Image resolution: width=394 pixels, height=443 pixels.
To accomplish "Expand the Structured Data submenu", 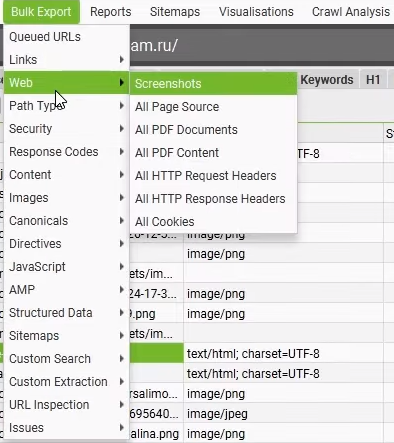I will [x=66, y=313].
